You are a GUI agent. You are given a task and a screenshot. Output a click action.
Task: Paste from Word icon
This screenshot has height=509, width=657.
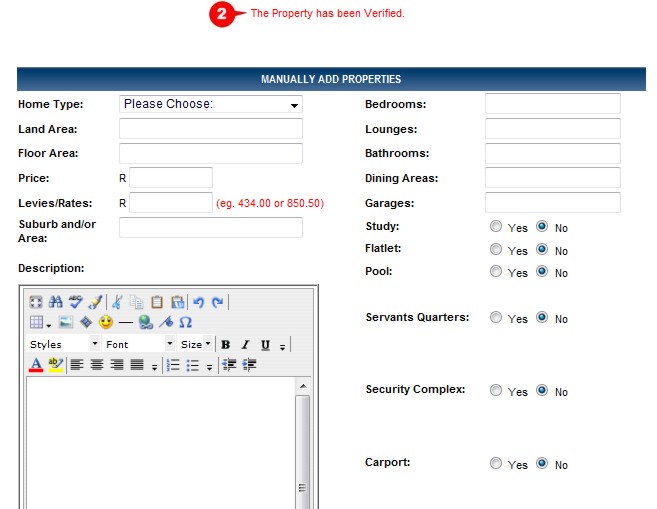[177, 302]
